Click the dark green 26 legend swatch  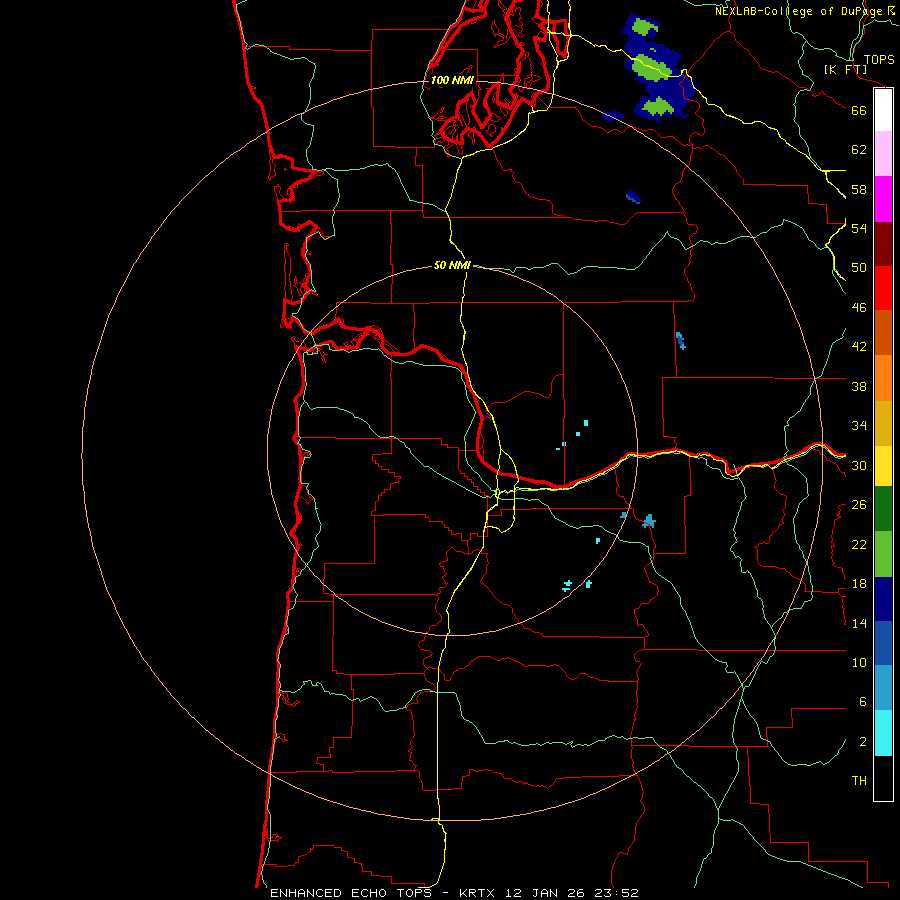883,509
